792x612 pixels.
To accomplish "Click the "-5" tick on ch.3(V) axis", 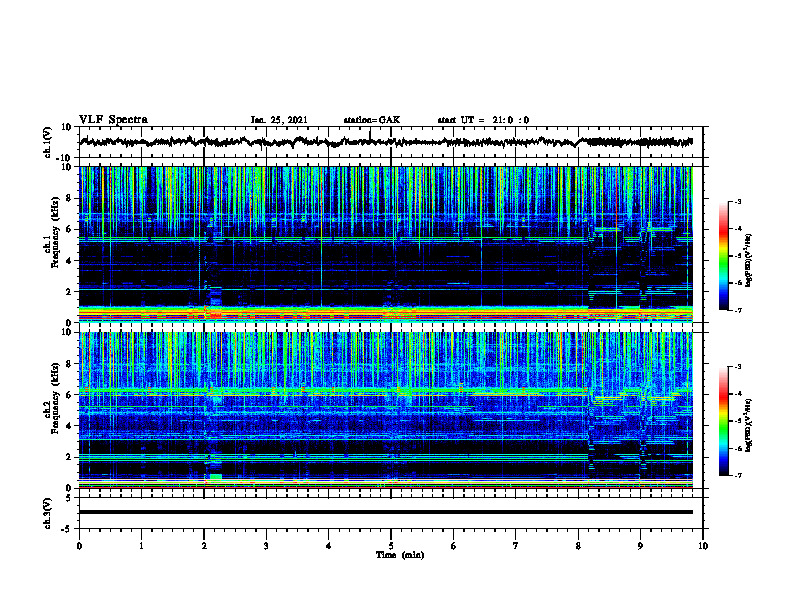I will click(x=67, y=529).
